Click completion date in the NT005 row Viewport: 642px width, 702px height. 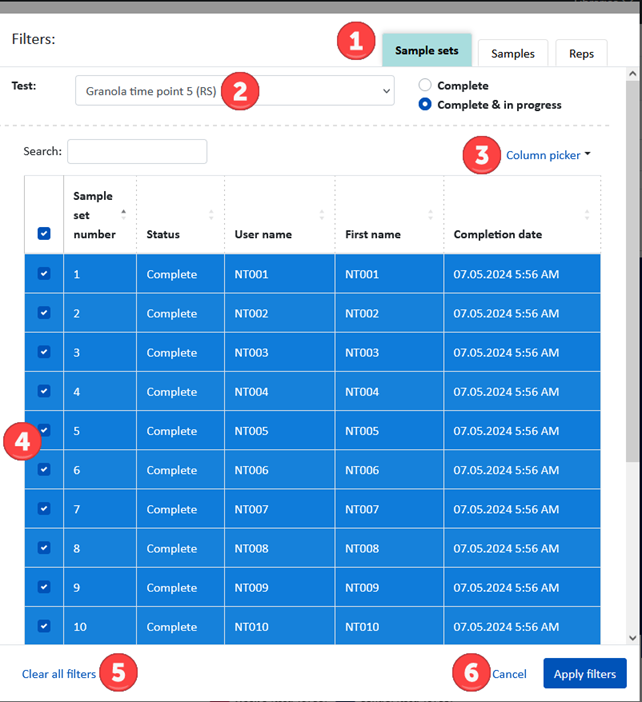(x=522, y=431)
